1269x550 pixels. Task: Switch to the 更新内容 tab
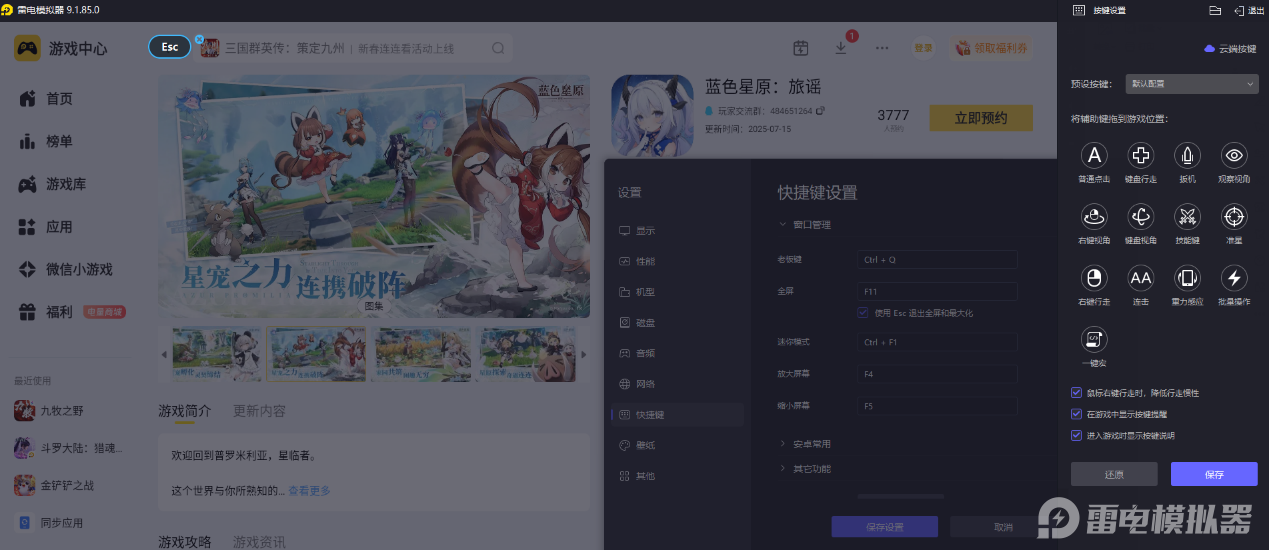coord(259,411)
